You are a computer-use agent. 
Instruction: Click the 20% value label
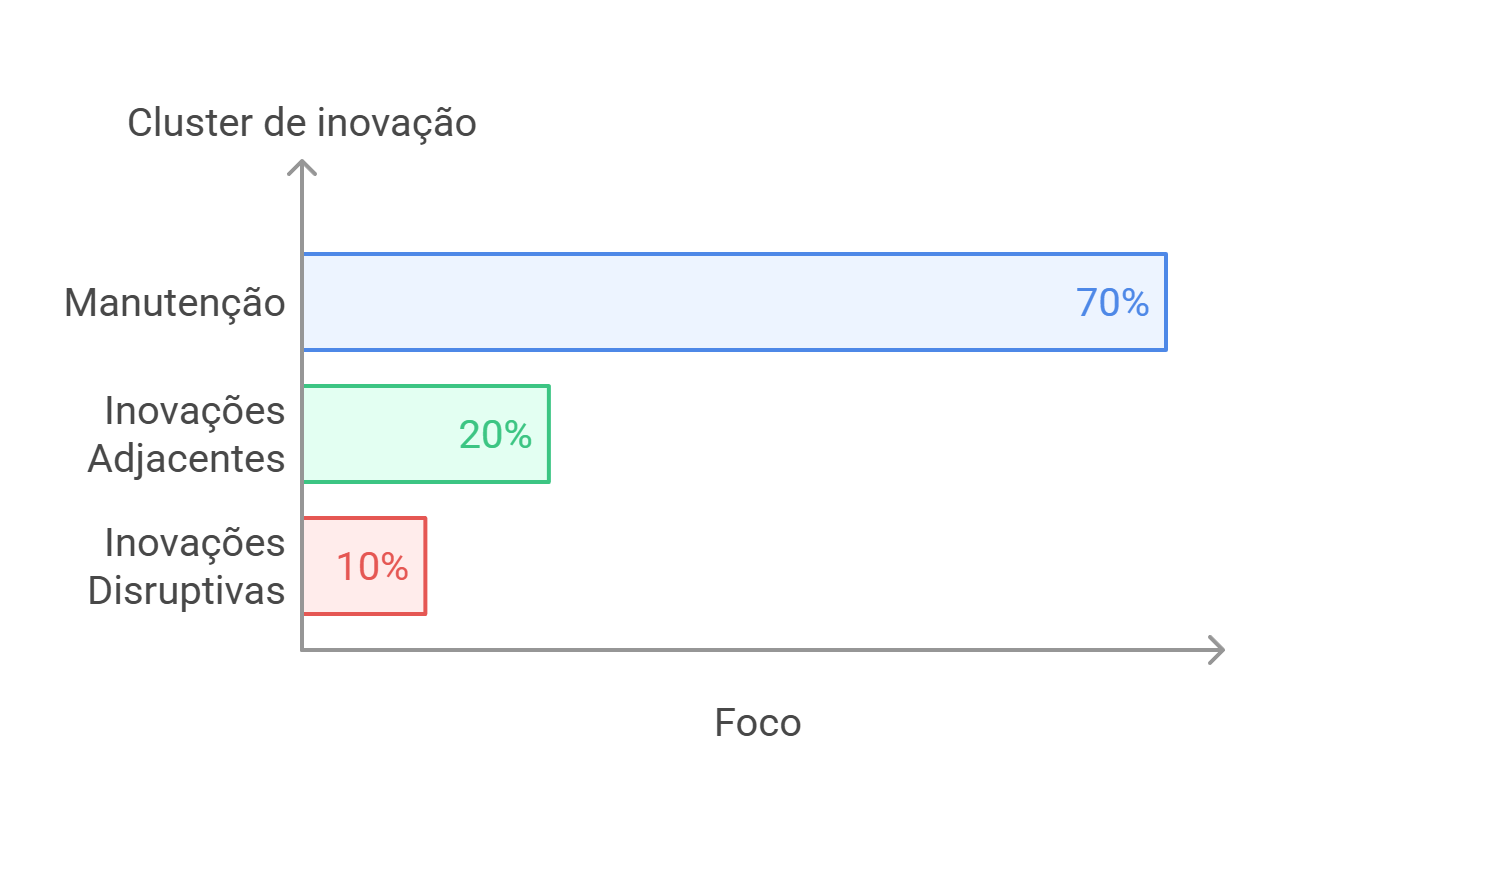(x=495, y=434)
